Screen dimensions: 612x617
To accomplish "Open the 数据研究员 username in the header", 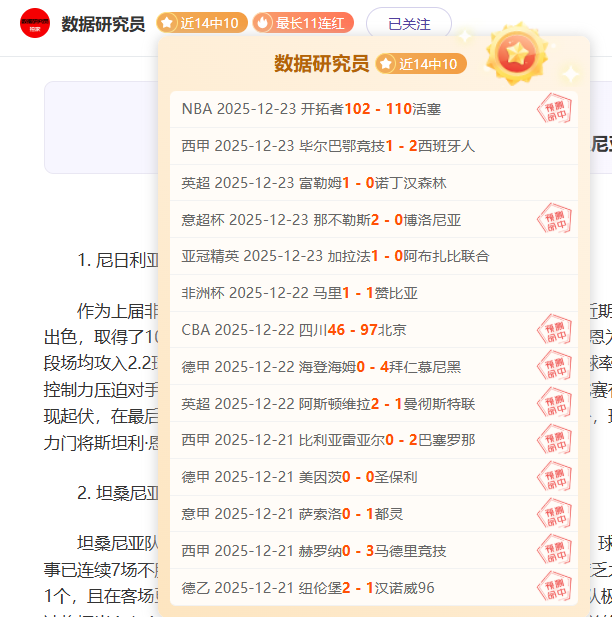I will point(103,23).
